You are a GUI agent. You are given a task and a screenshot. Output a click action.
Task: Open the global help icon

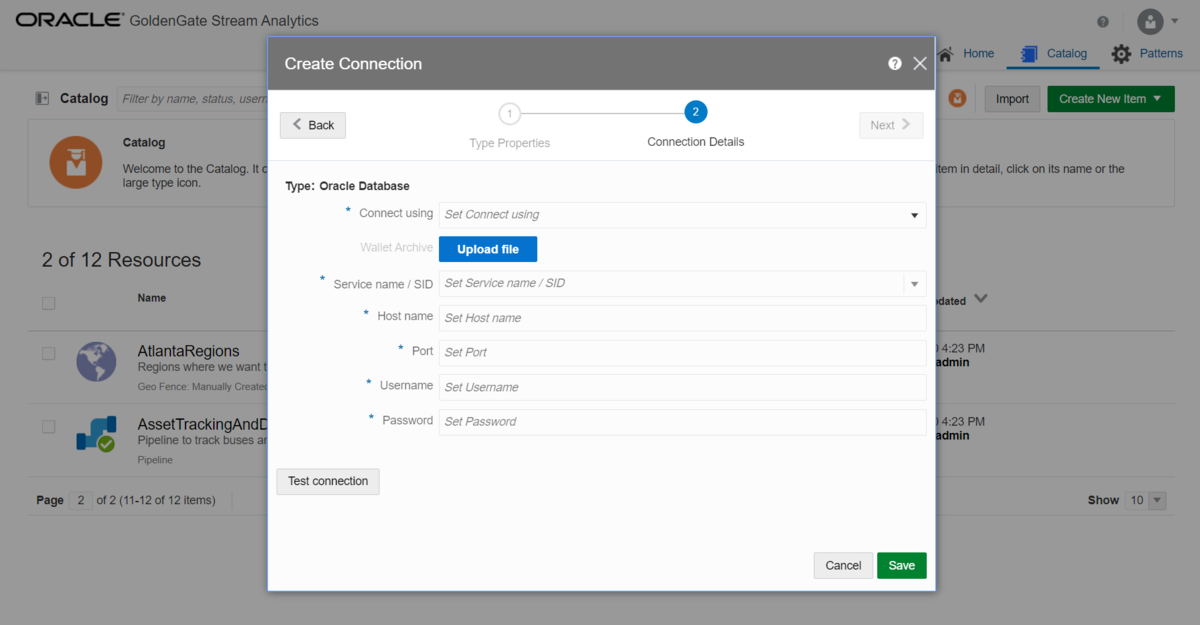click(1103, 21)
